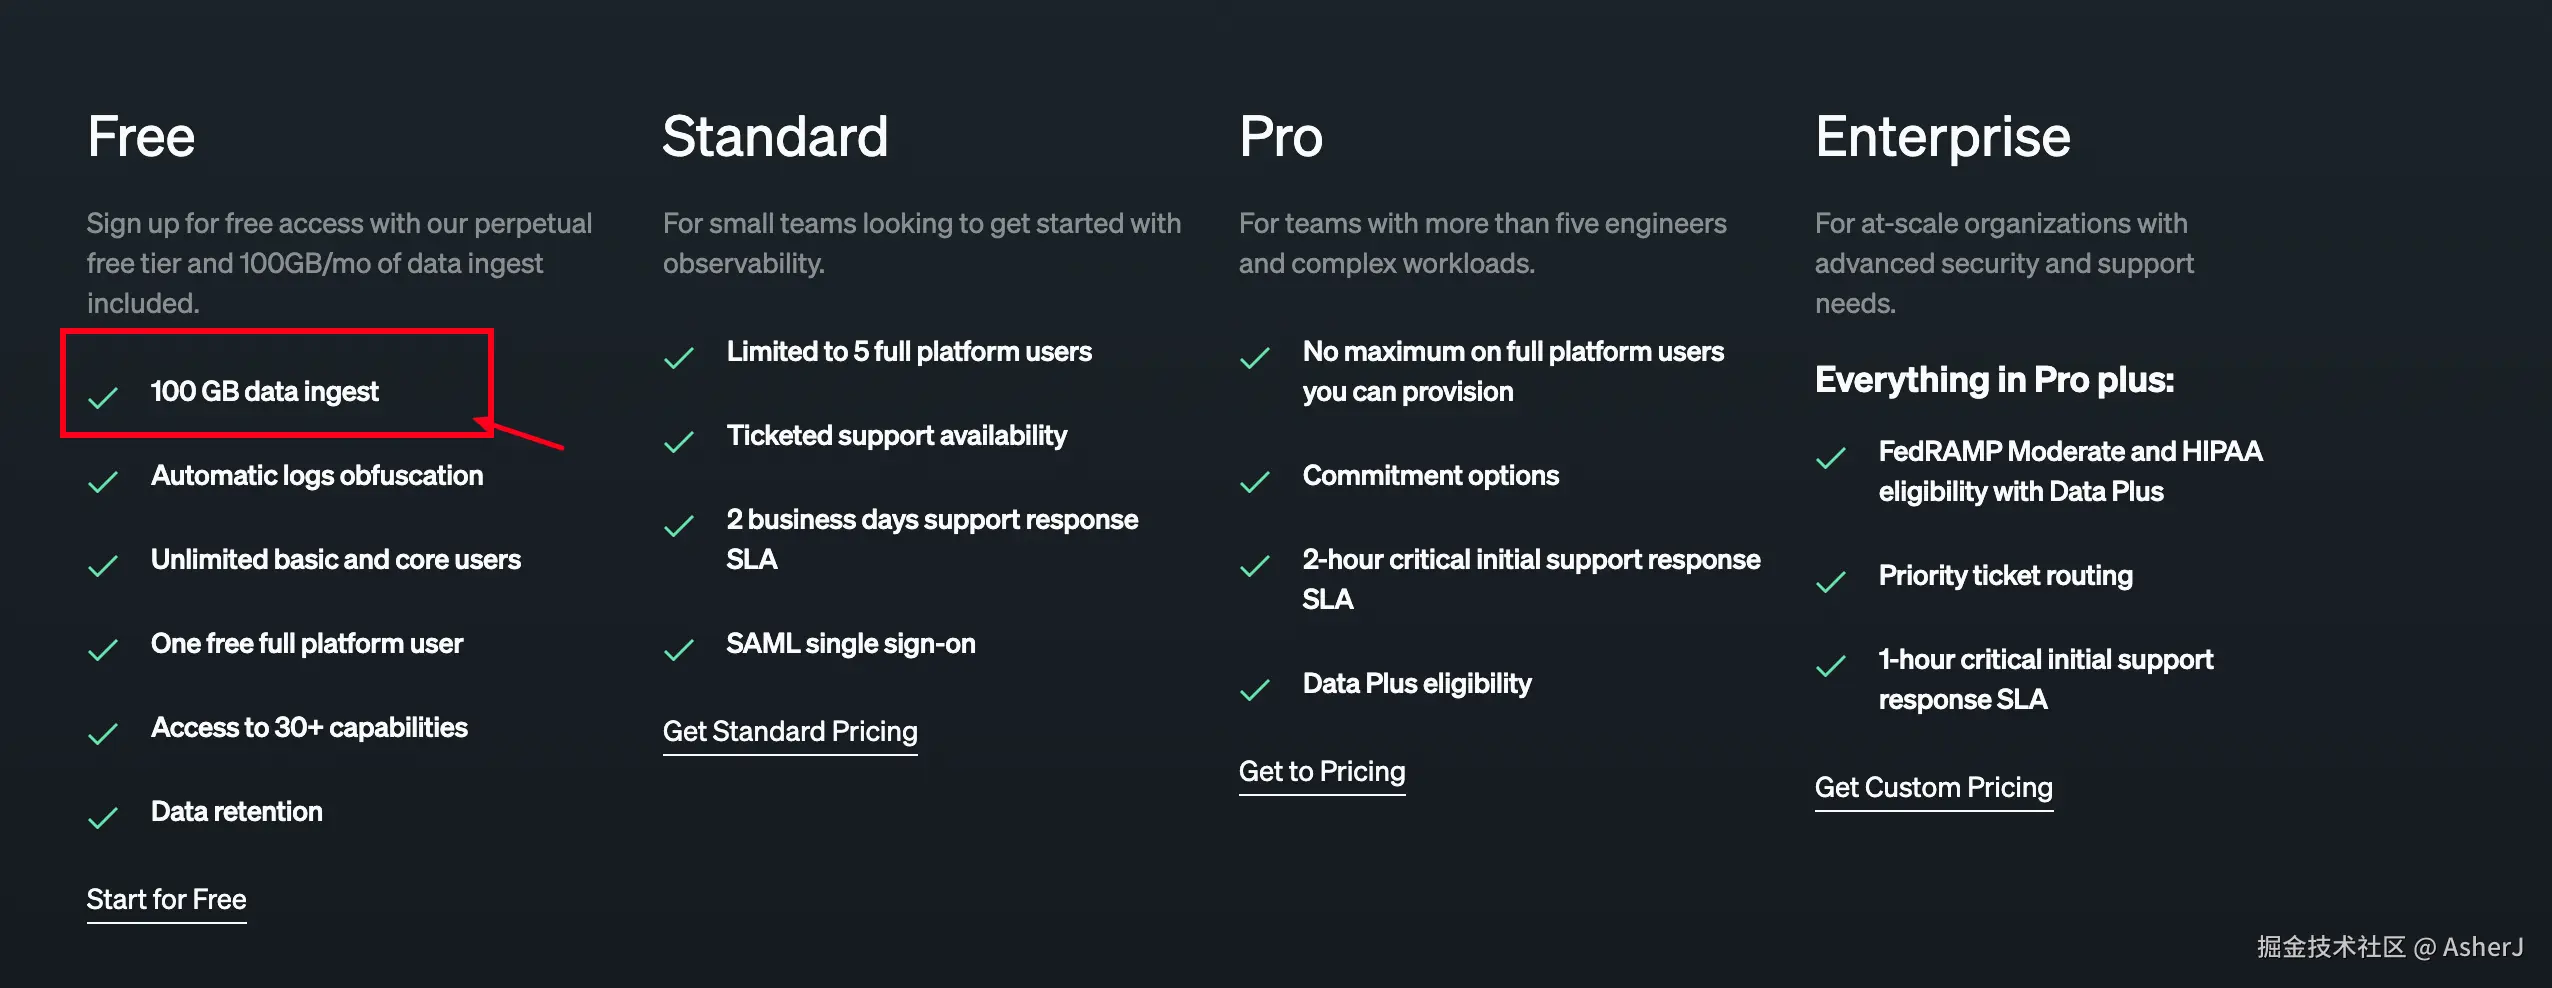Click the checkmark beside 100 GB data ingest

103,398
